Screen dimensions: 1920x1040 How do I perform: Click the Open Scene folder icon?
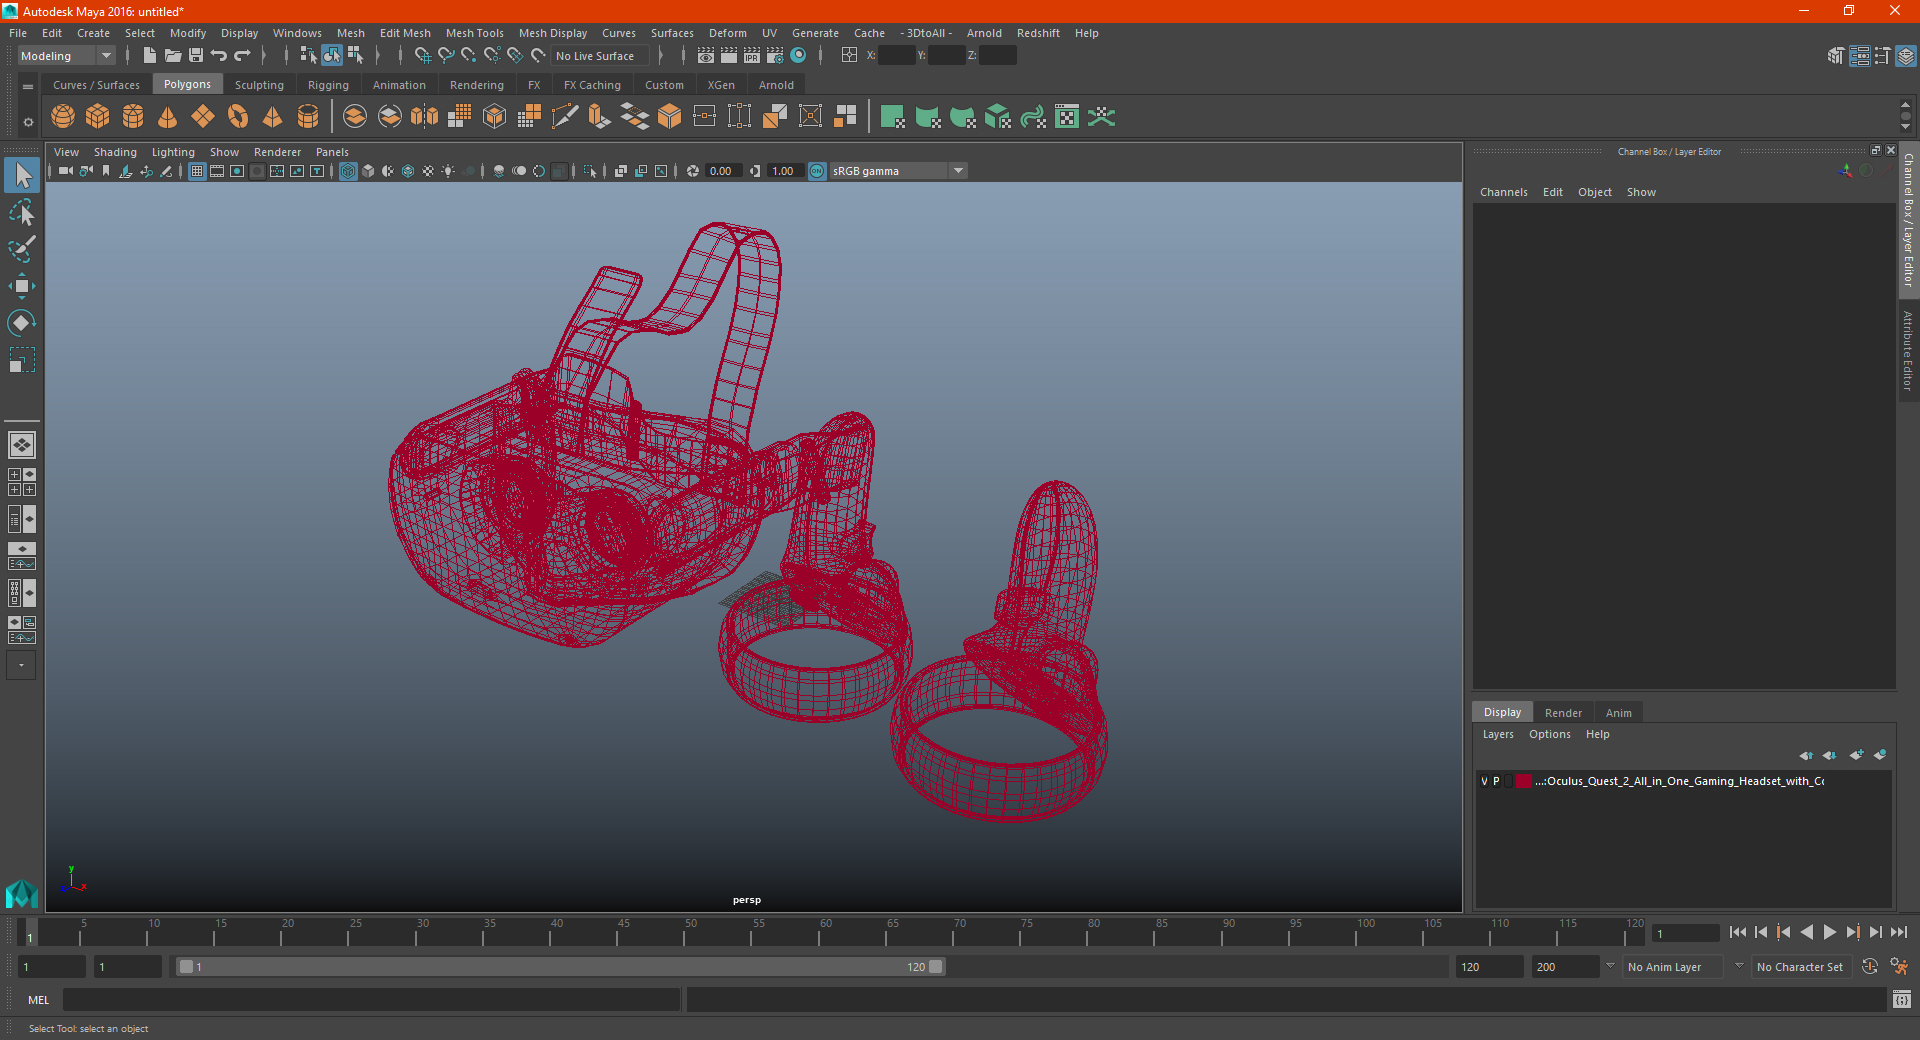click(x=173, y=56)
